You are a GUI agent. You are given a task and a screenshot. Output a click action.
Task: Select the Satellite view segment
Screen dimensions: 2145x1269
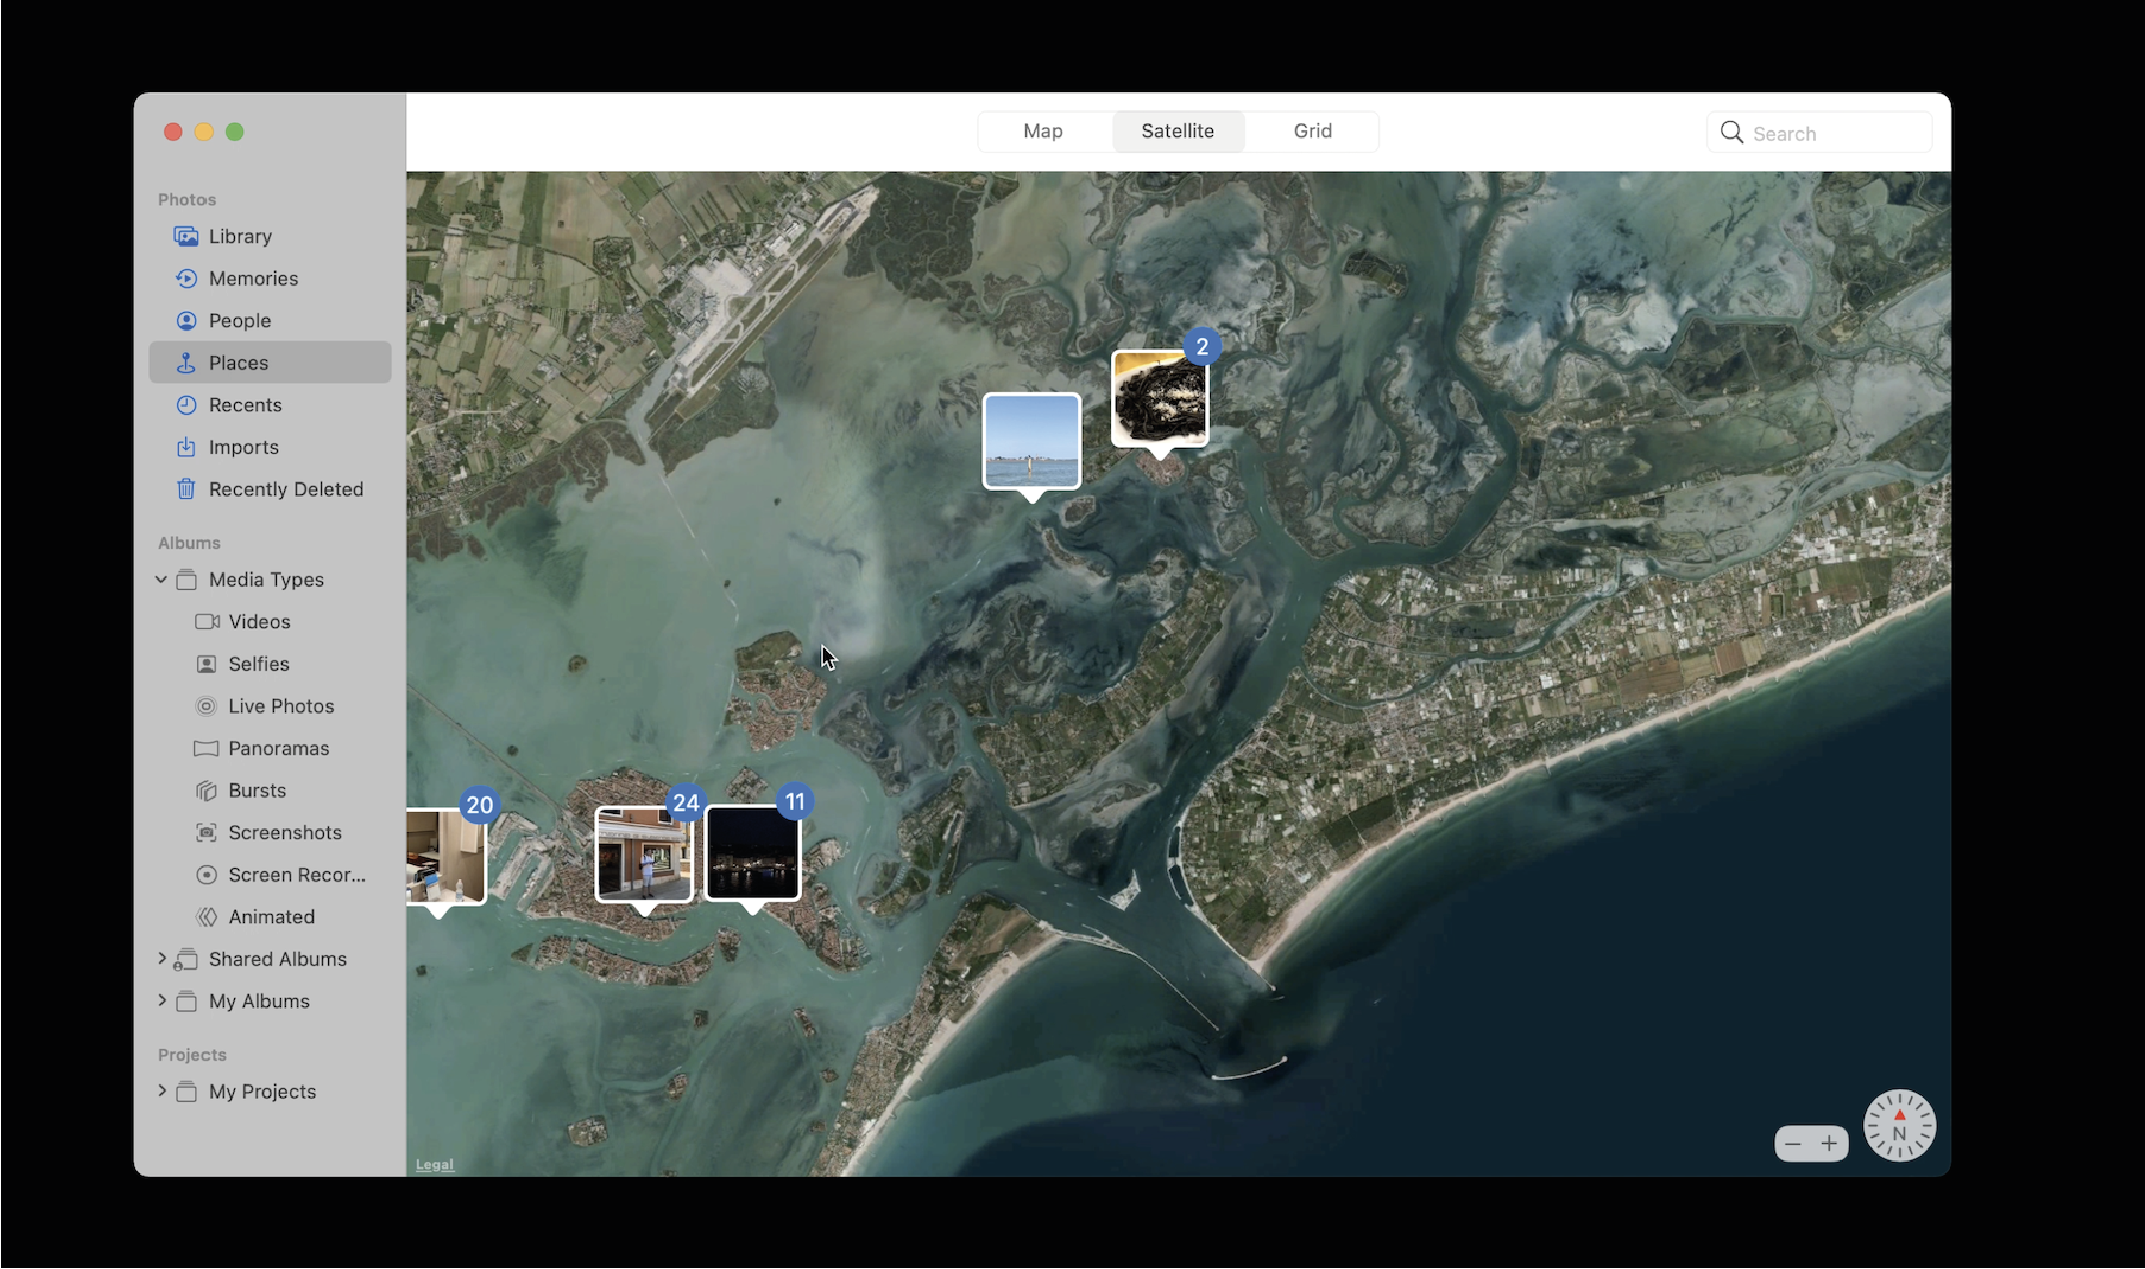click(x=1177, y=131)
